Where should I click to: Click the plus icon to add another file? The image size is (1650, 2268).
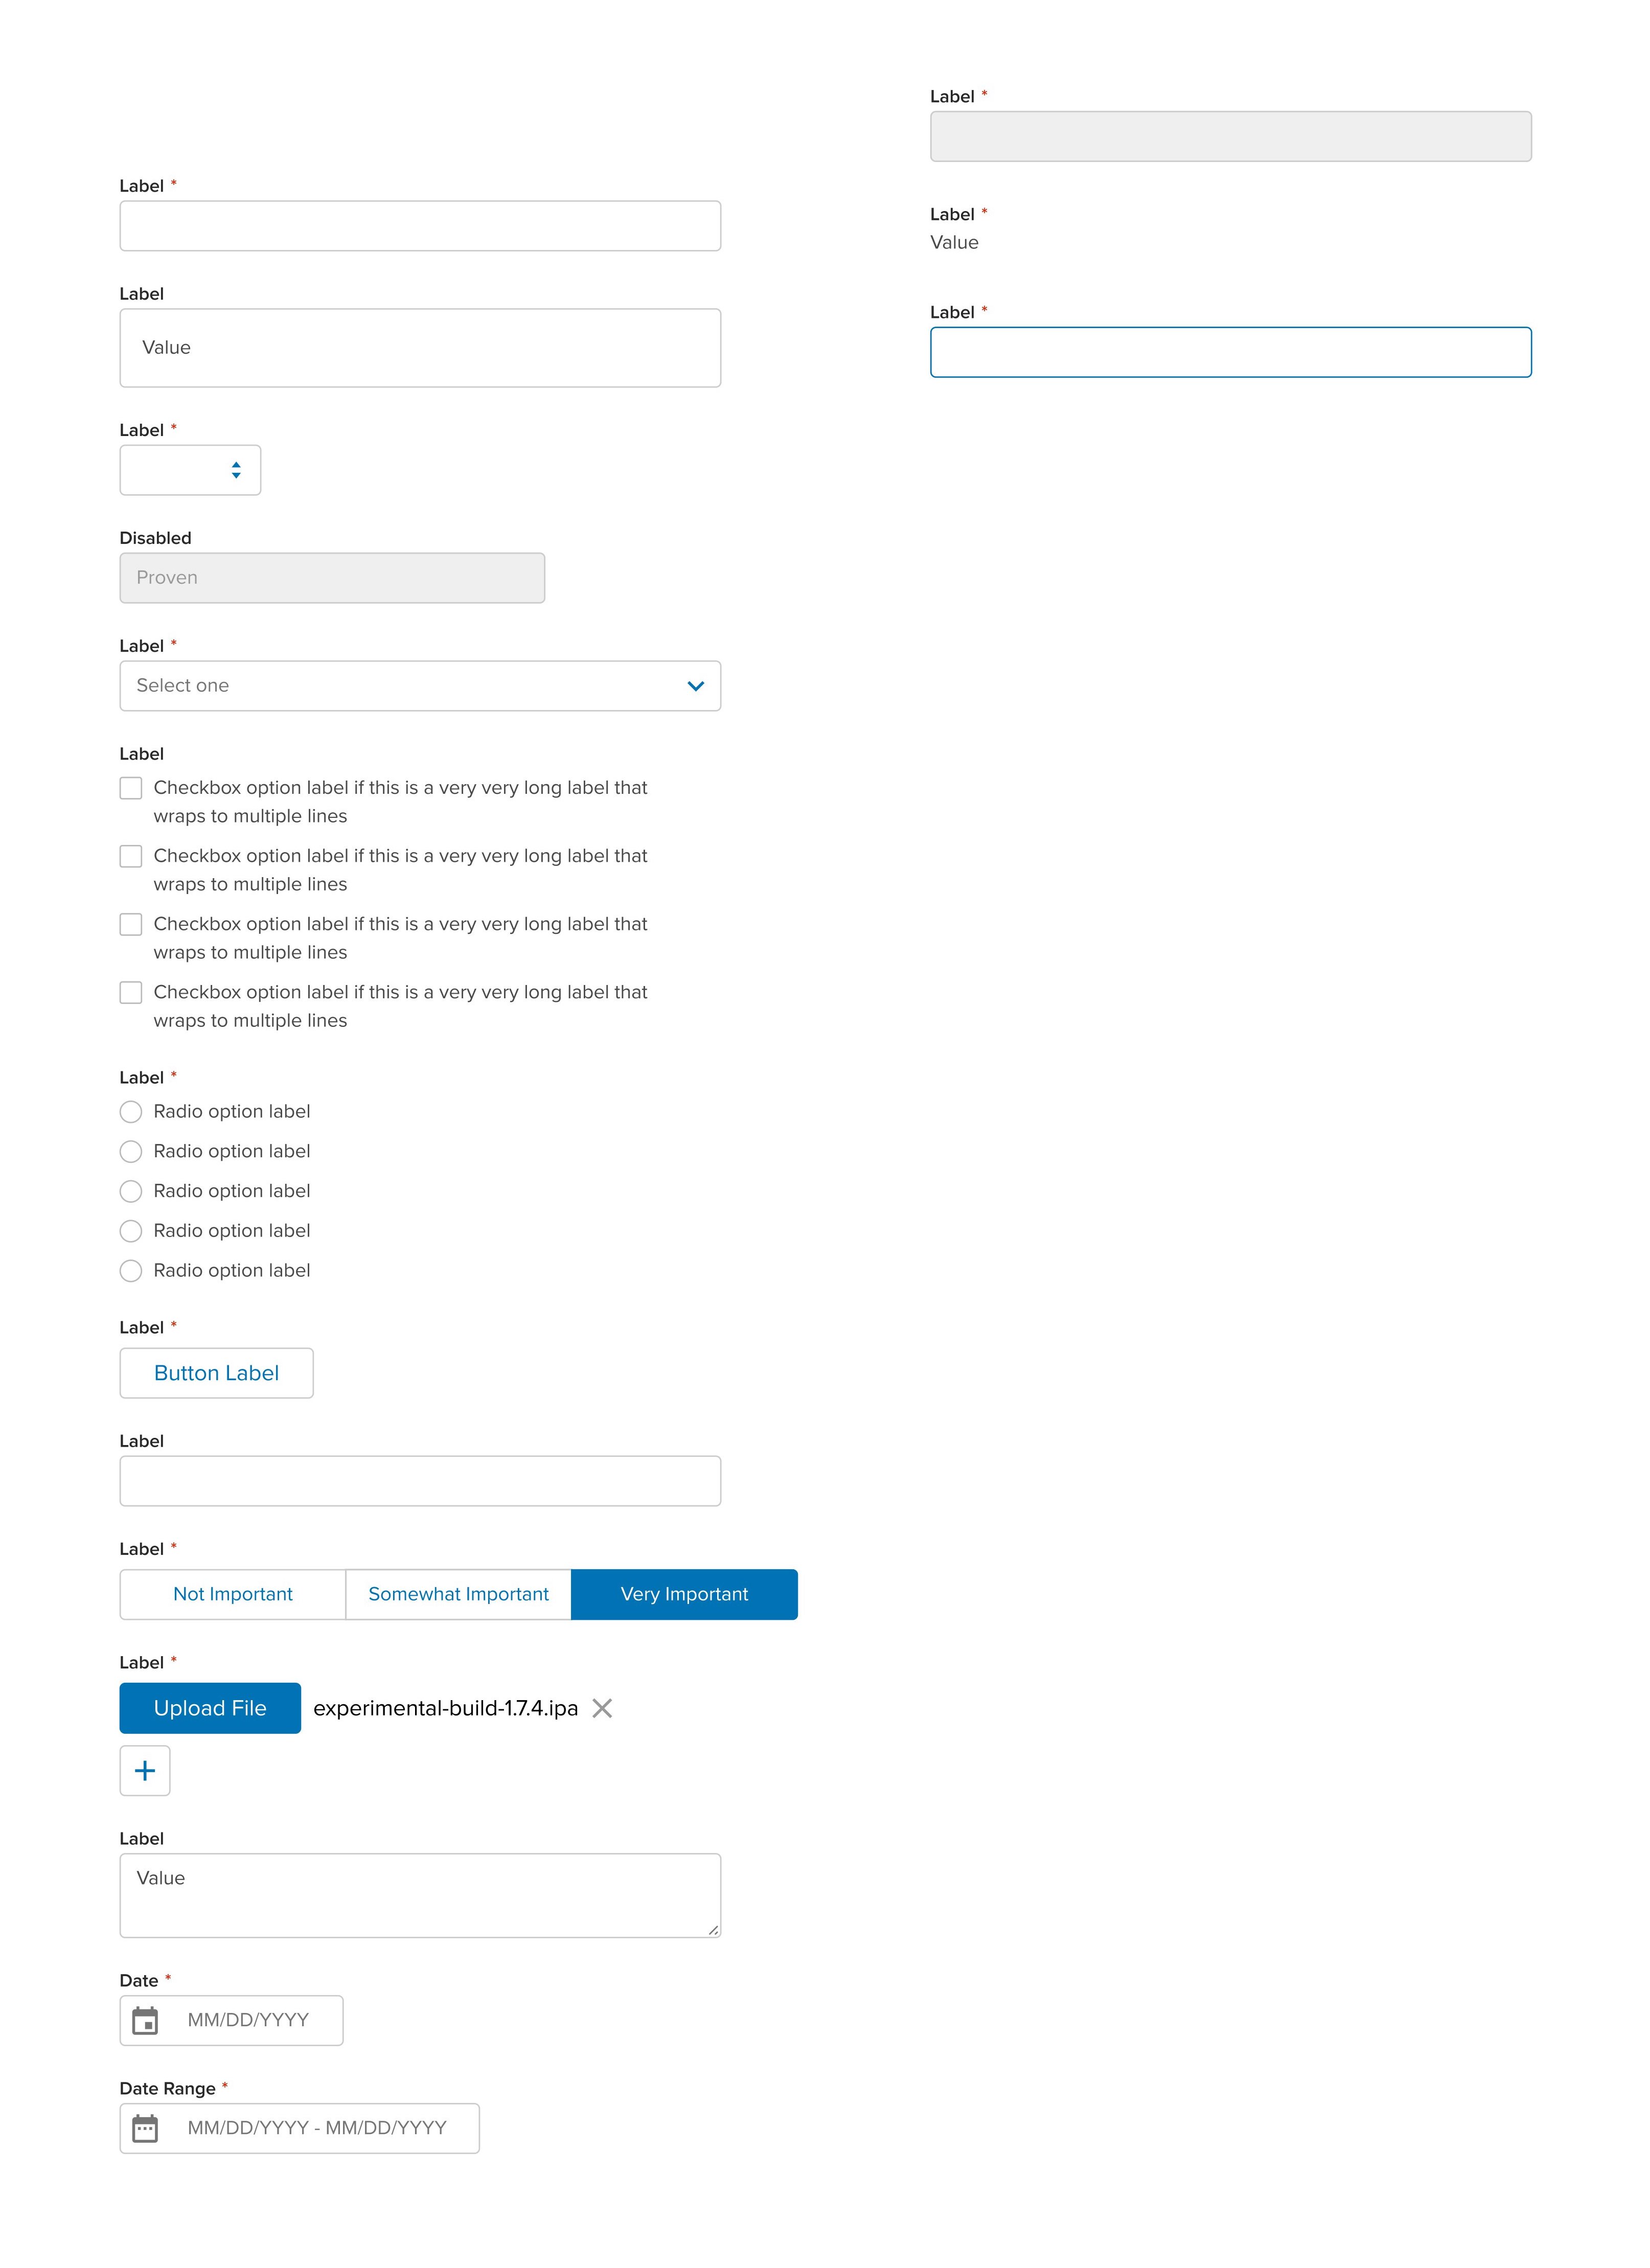click(x=145, y=1771)
